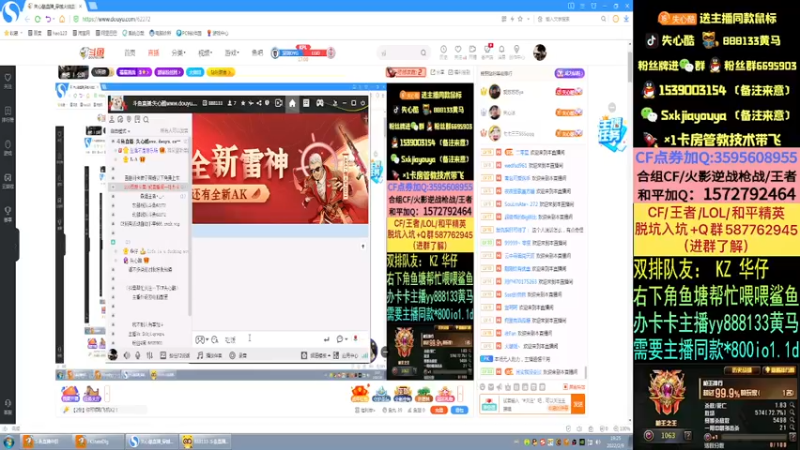Click the yellow pill button above player
Image resolution: width=800 pixels, height=450 pixels.
pyautogui.click(x=220, y=72)
